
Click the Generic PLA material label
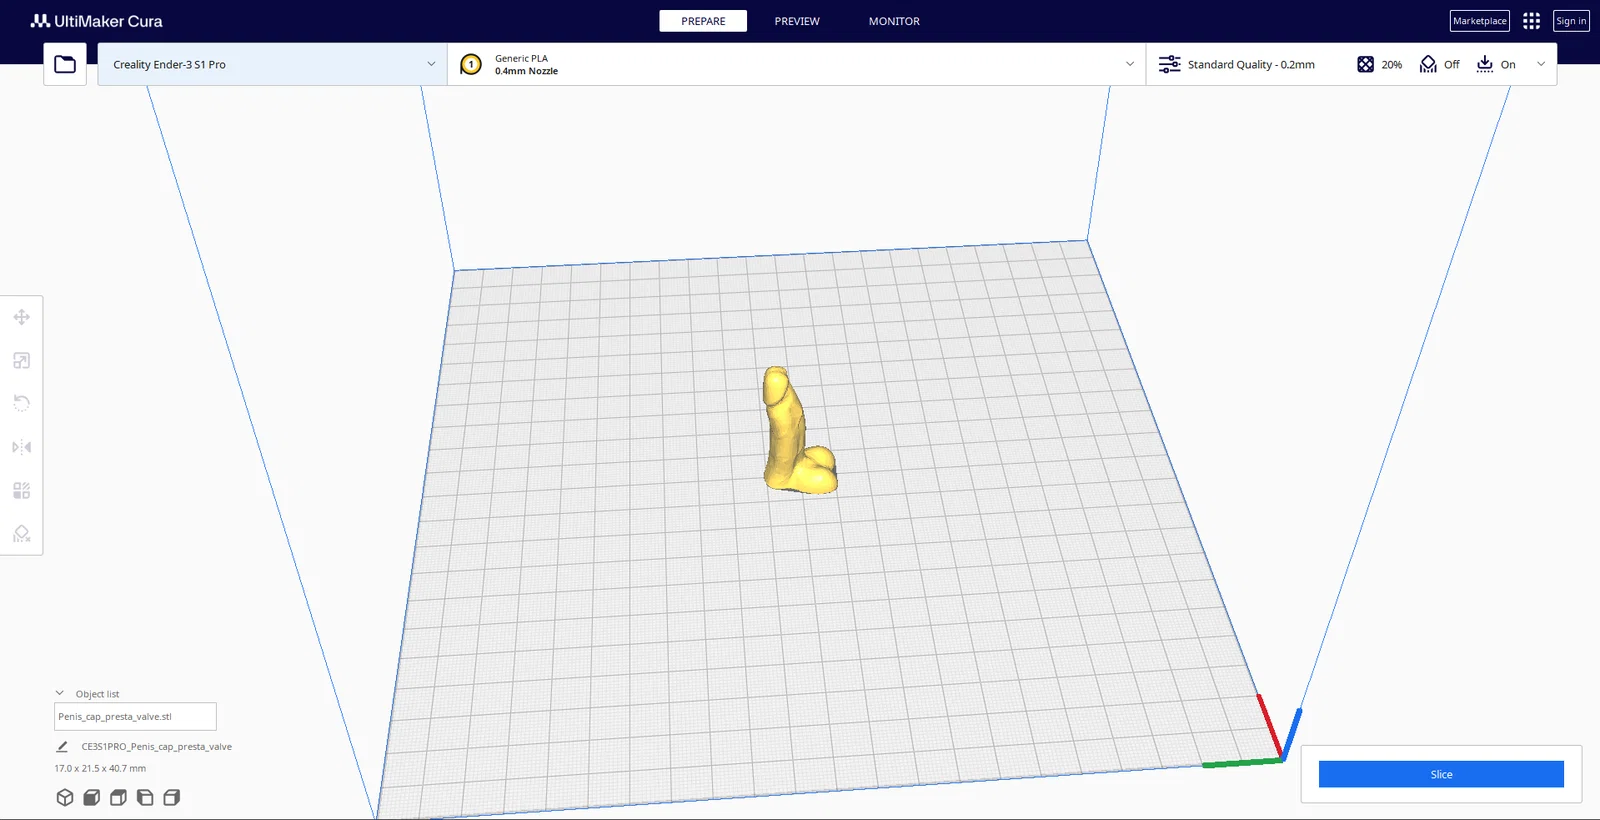click(x=521, y=58)
